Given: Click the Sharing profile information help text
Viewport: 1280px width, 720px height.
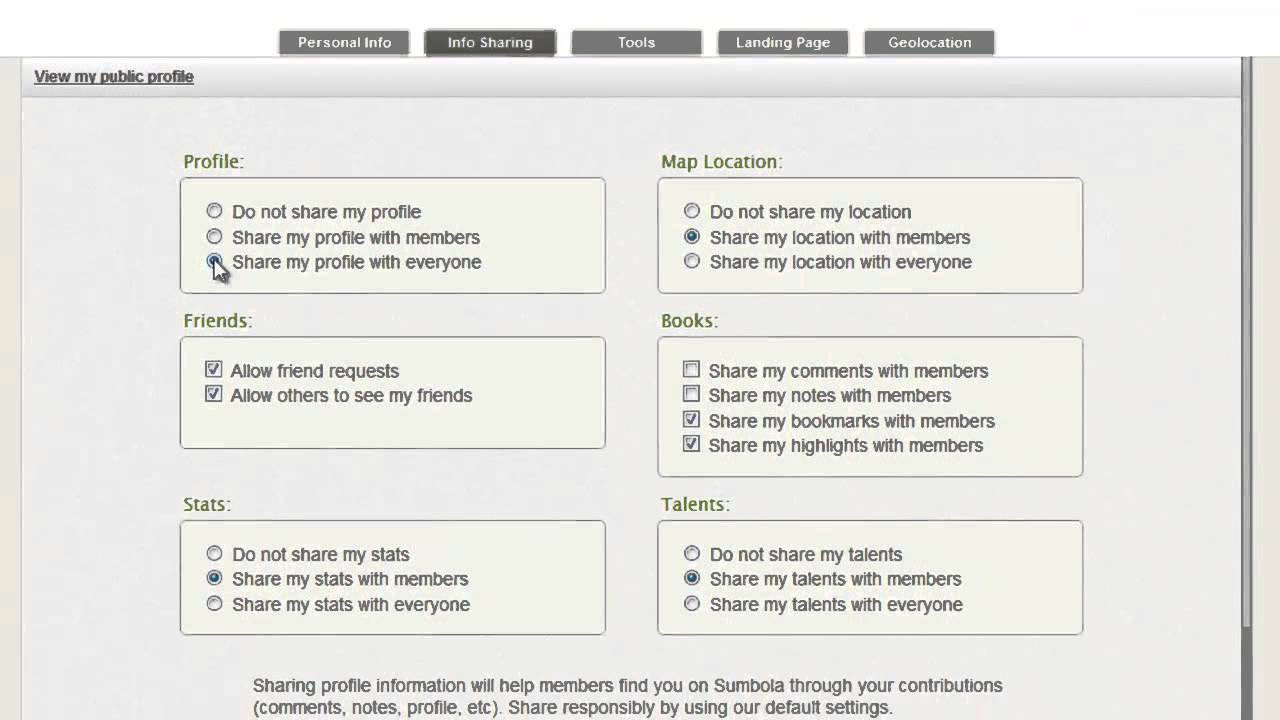Looking at the screenshot, I should coord(627,697).
